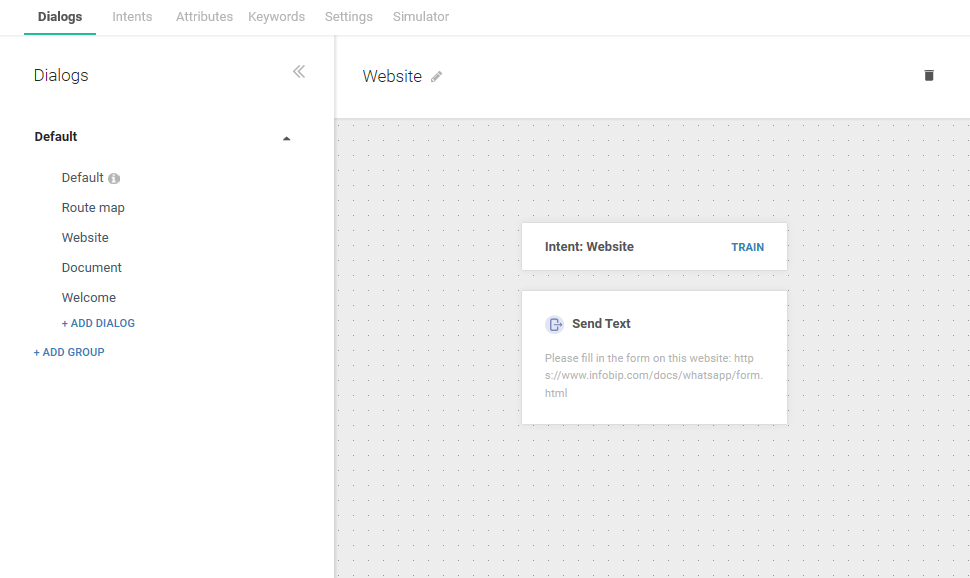The width and height of the screenshot is (970, 578).
Task: Click the info icon beside Default dialog
Action: (x=114, y=179)
